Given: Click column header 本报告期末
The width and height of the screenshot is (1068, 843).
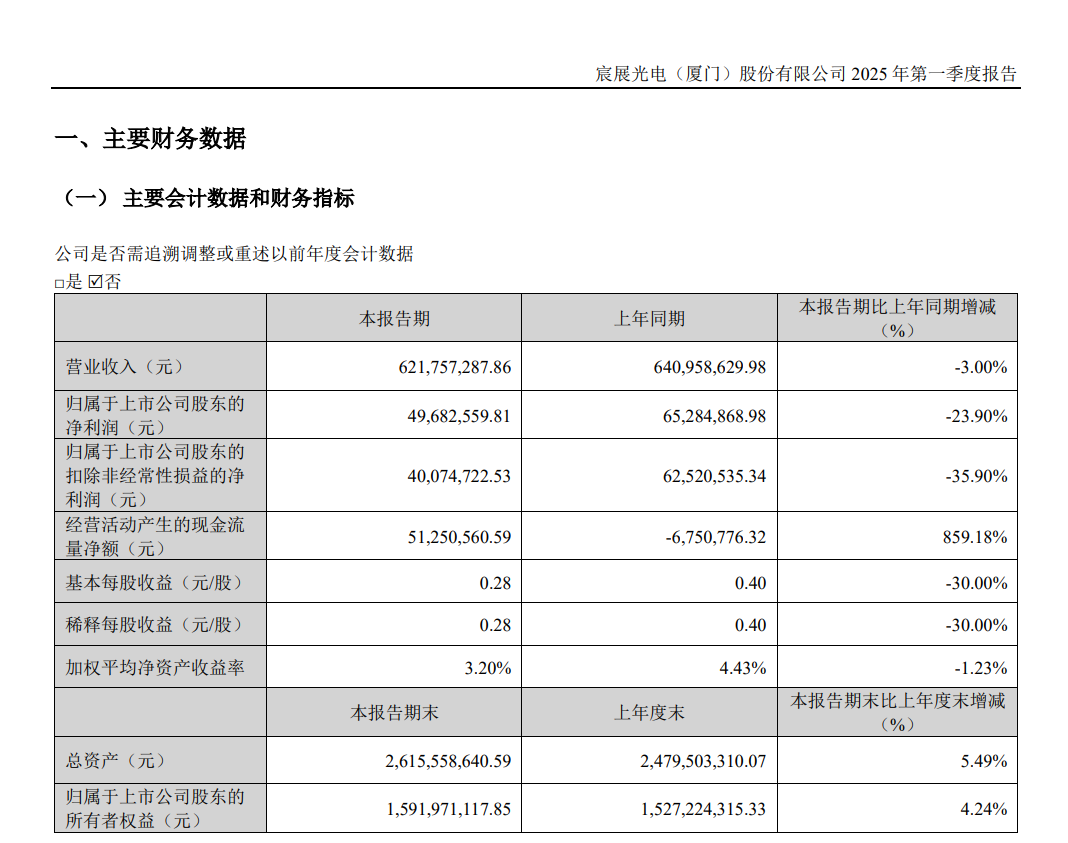Looking at the screenshot, I should coord(394,713).
